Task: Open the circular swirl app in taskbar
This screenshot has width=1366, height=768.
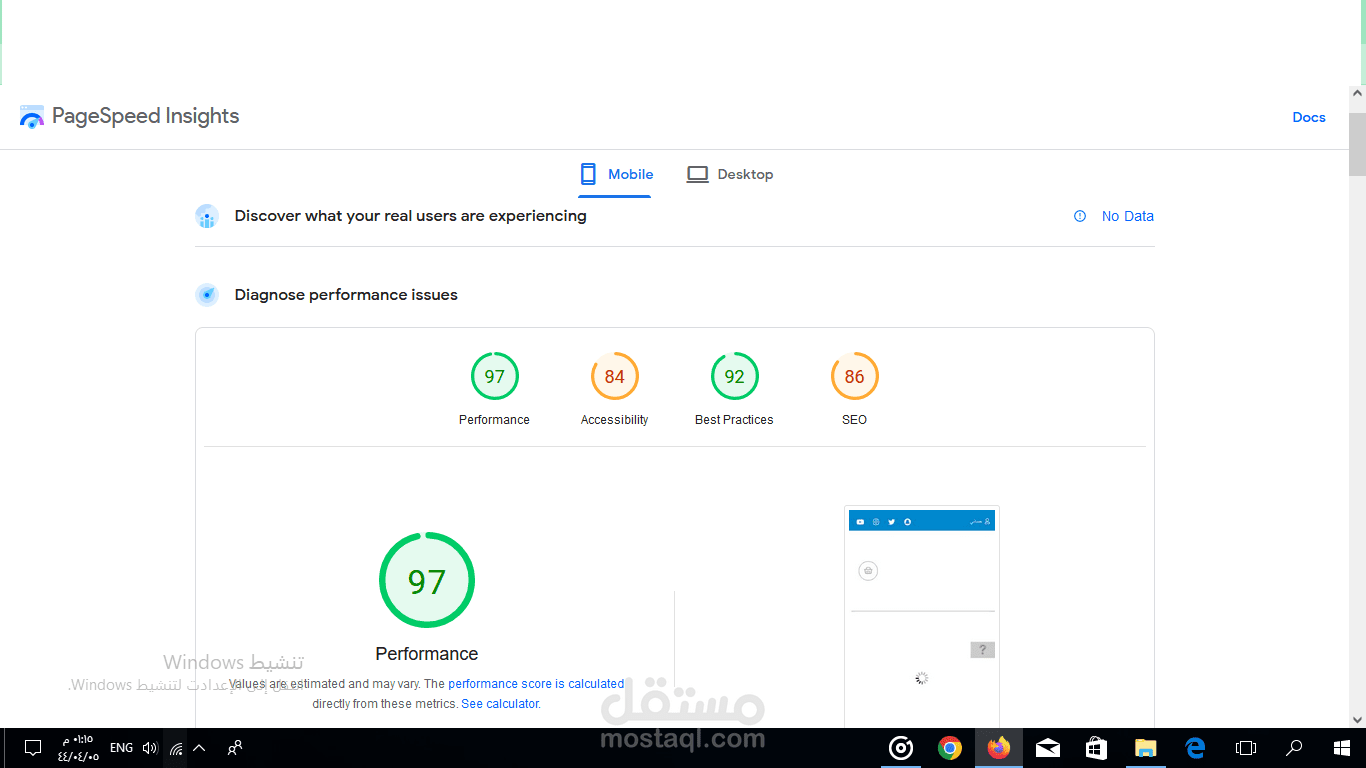Action: tap(901, 748)
